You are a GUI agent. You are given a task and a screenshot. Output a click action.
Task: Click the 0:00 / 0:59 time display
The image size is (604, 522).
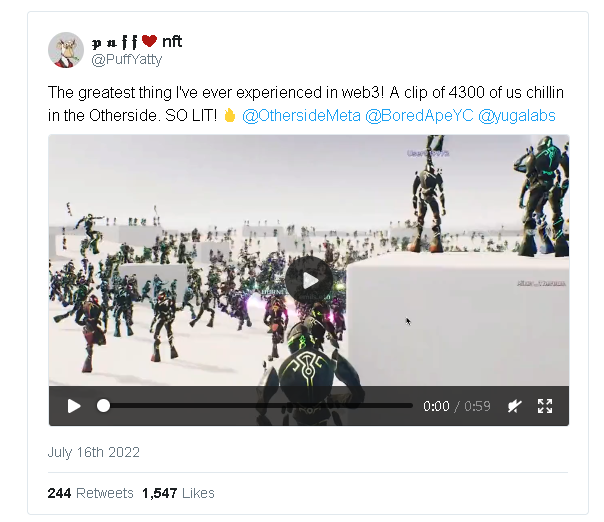click(x=457, y=406)
